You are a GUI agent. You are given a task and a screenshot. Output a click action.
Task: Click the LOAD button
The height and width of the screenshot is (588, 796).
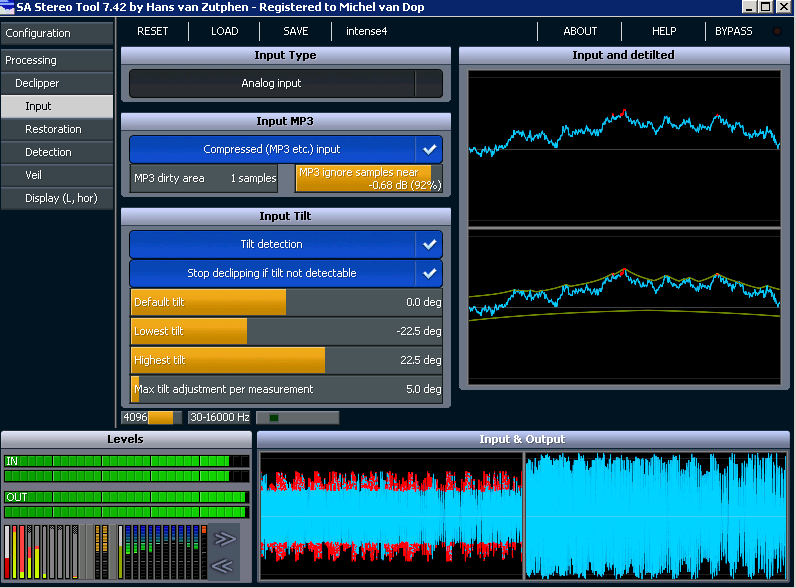[x=224, y=31]
